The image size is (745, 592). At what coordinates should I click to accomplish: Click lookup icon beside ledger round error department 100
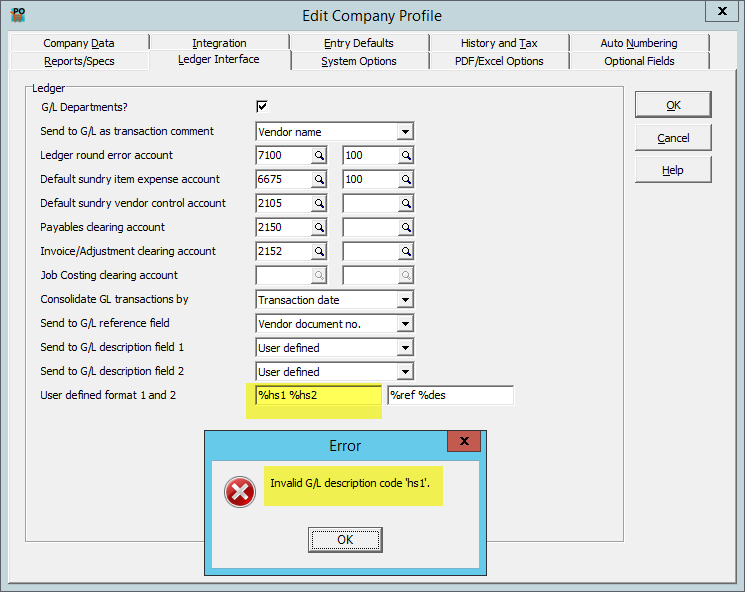coord(406,156)
